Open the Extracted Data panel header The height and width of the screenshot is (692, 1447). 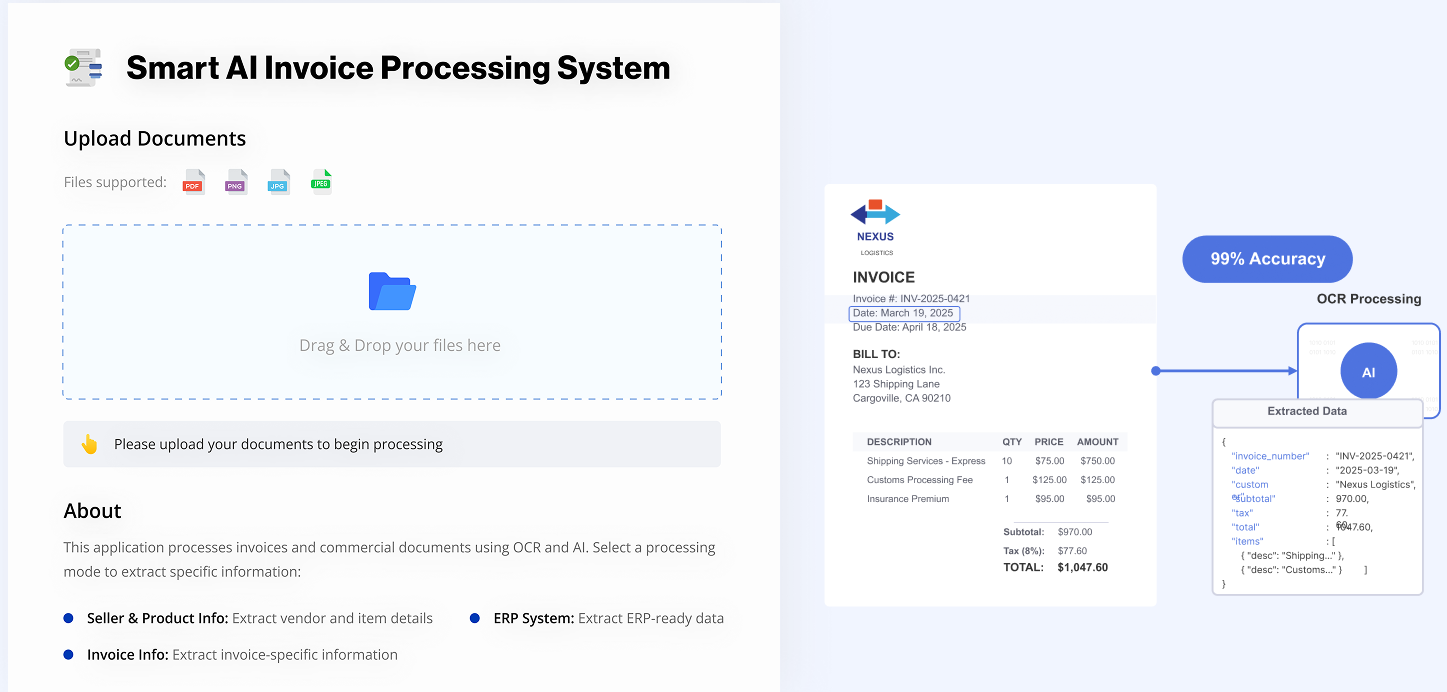1306,411
